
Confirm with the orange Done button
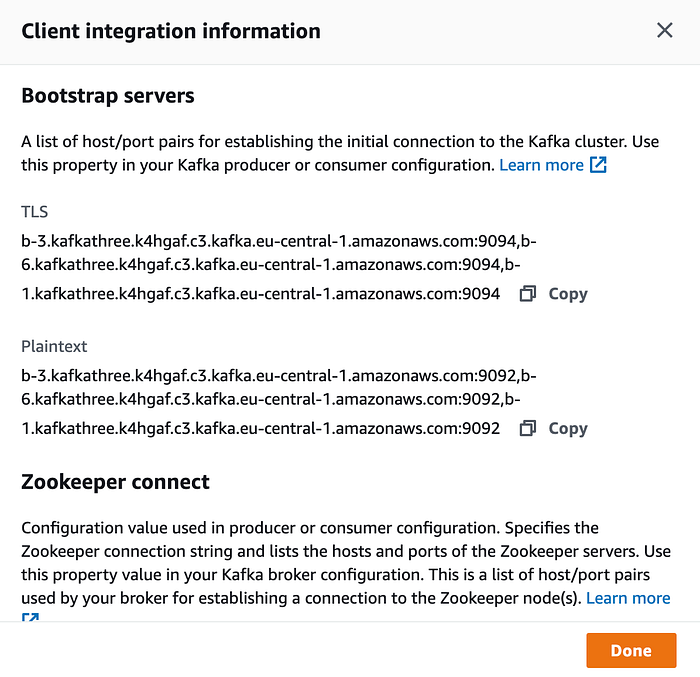pos(631,650)
